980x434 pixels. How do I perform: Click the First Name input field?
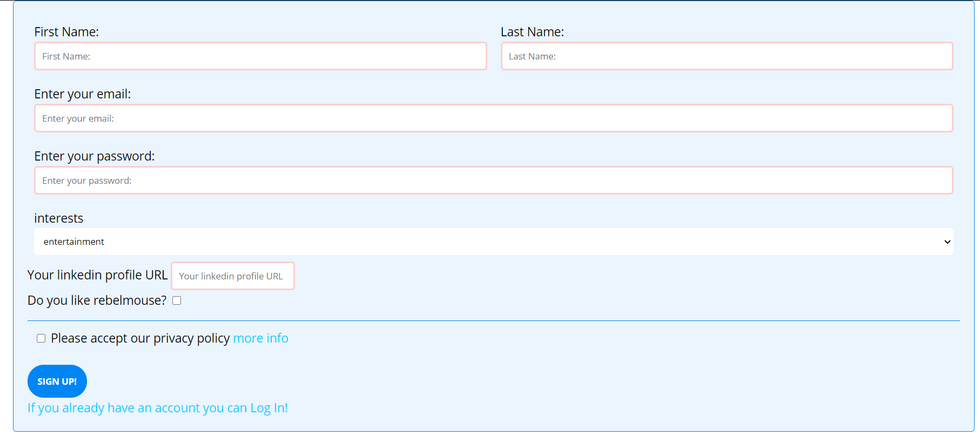pyautogui.click(x=260, y=56)
